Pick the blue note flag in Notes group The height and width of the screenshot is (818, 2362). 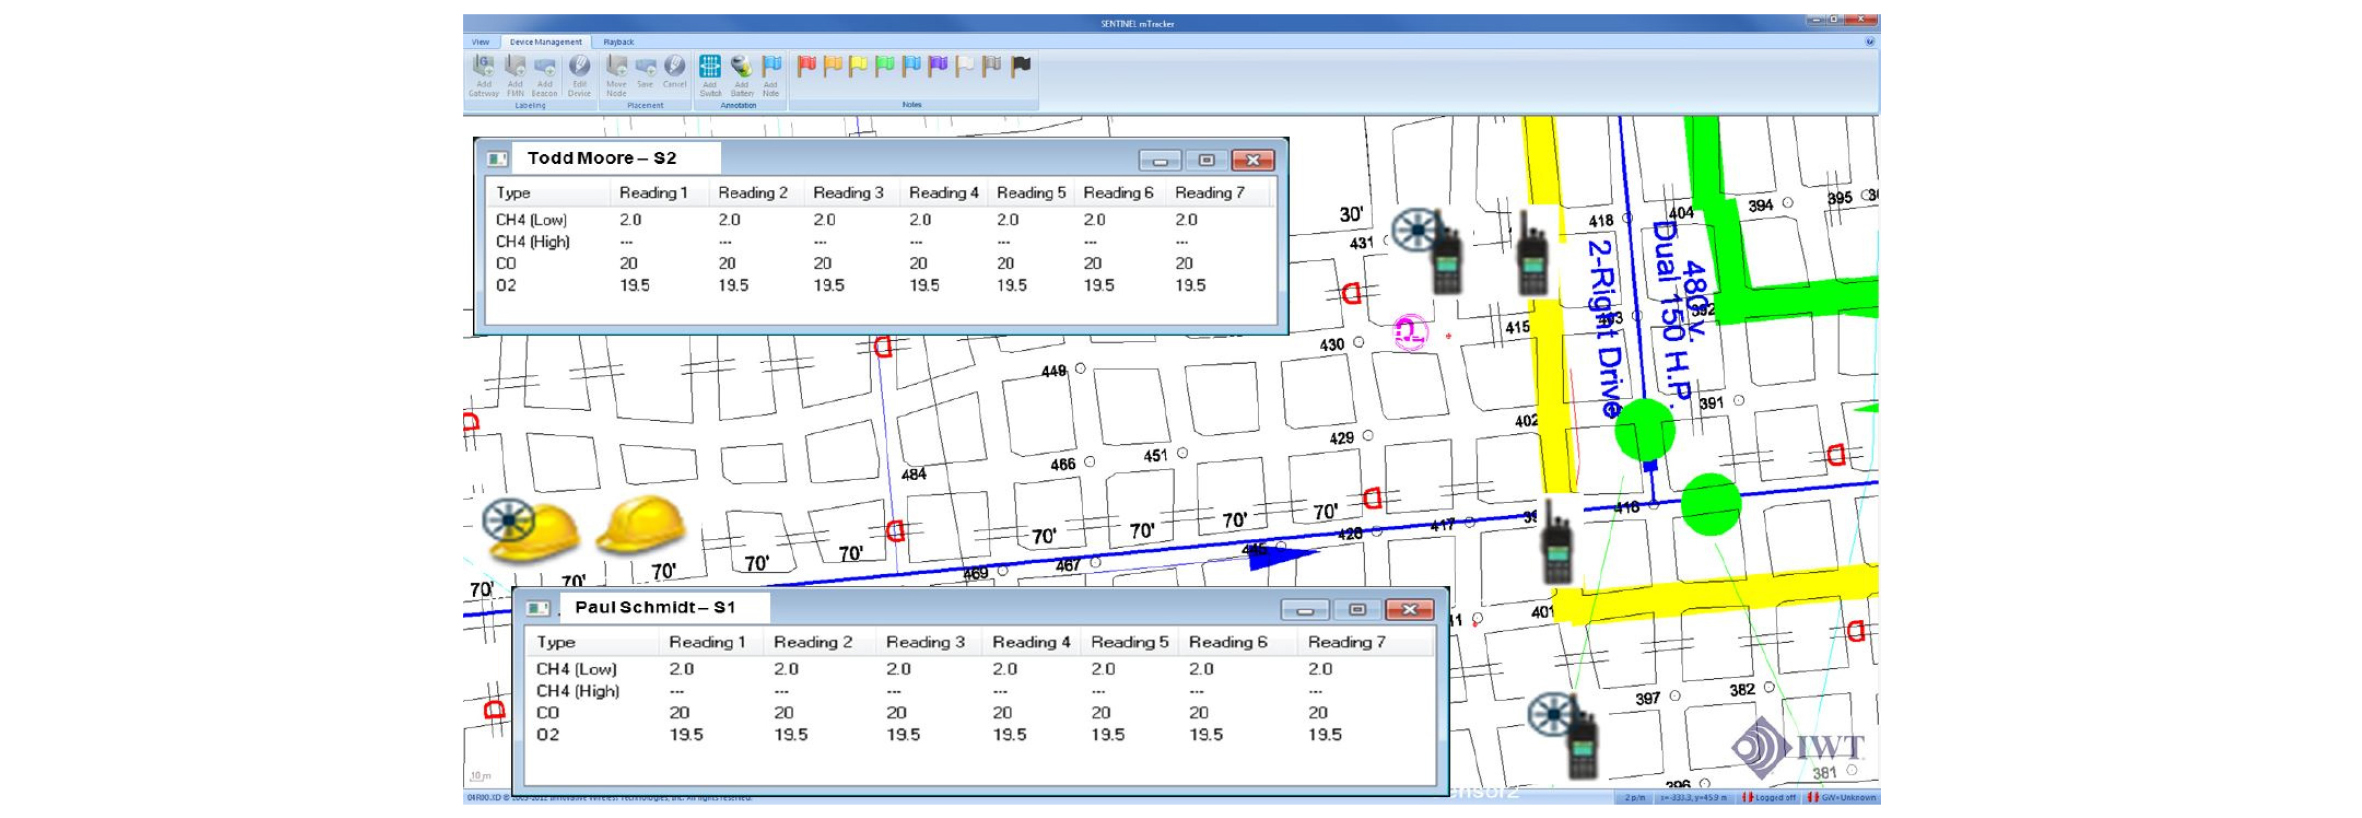912,66
